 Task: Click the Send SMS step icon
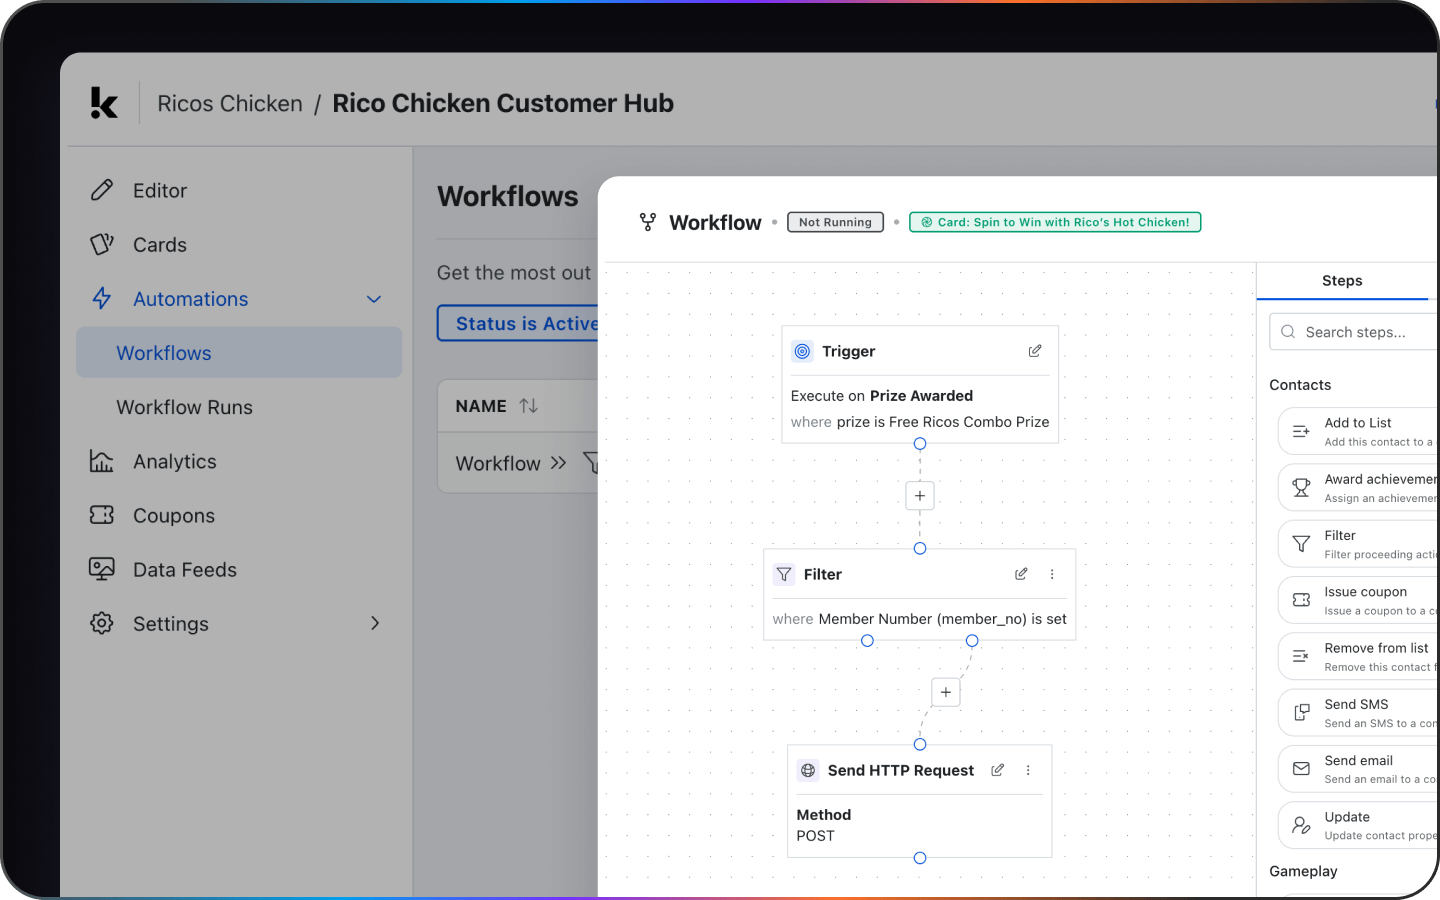tap(1301, 713)
